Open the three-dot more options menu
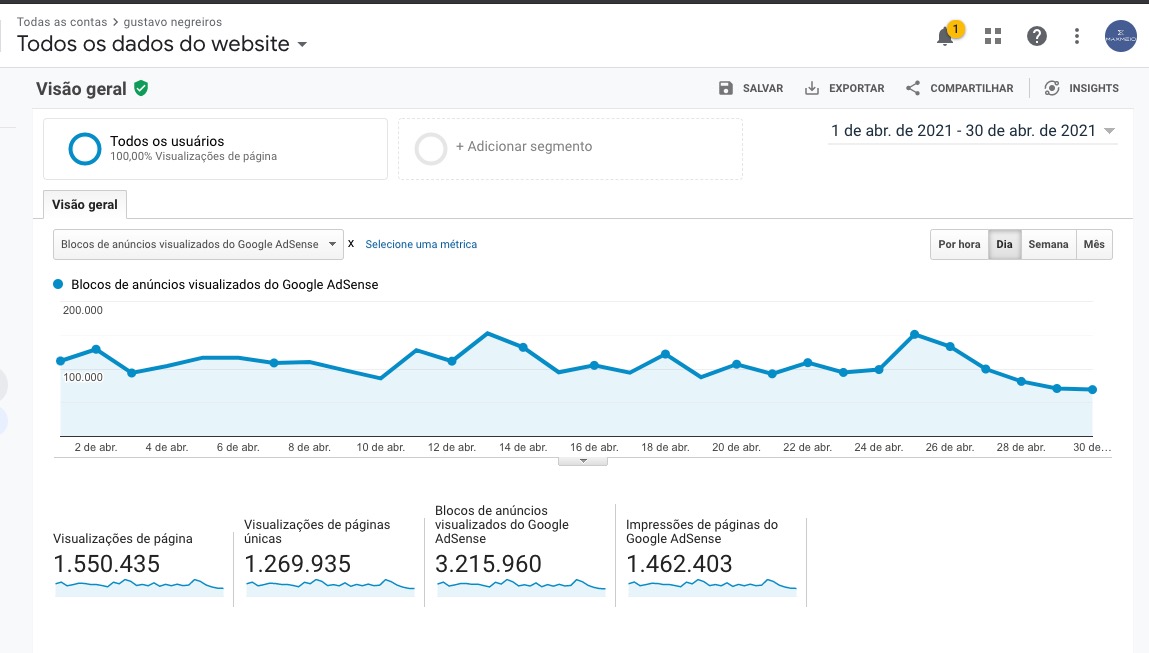This screenshot has width=1149, height=653. coord(1076,36)
